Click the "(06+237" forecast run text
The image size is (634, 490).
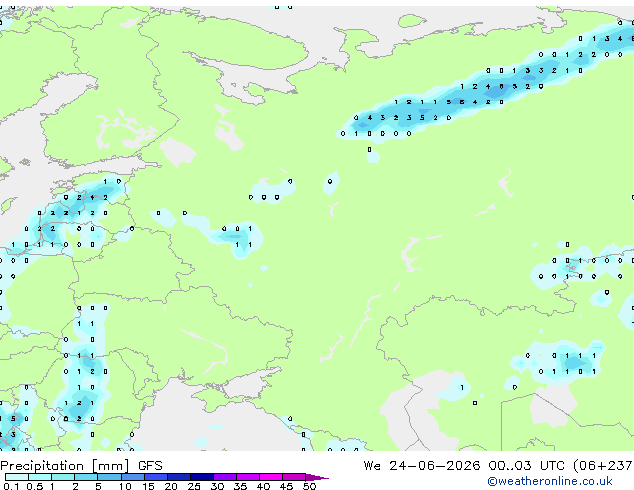(x=603, y=466)
